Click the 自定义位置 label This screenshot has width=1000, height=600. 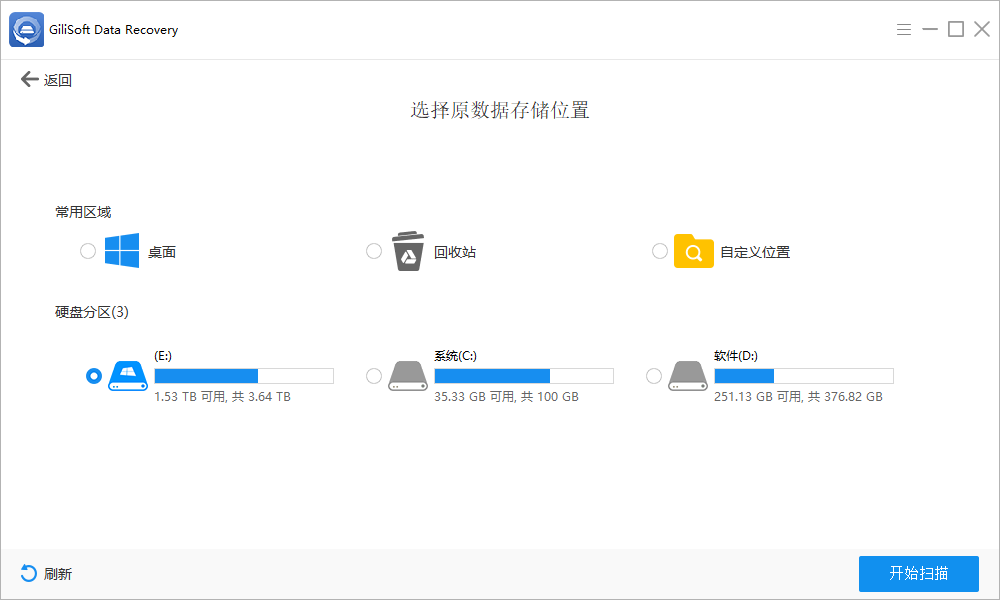(x=755, y=252)
